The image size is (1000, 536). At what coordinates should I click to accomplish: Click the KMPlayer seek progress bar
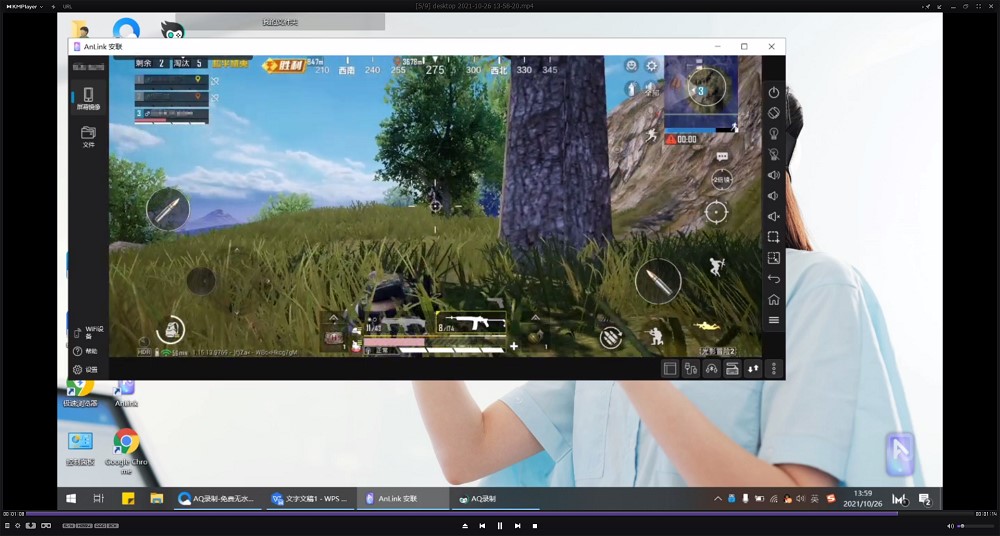tap(500, 514)
